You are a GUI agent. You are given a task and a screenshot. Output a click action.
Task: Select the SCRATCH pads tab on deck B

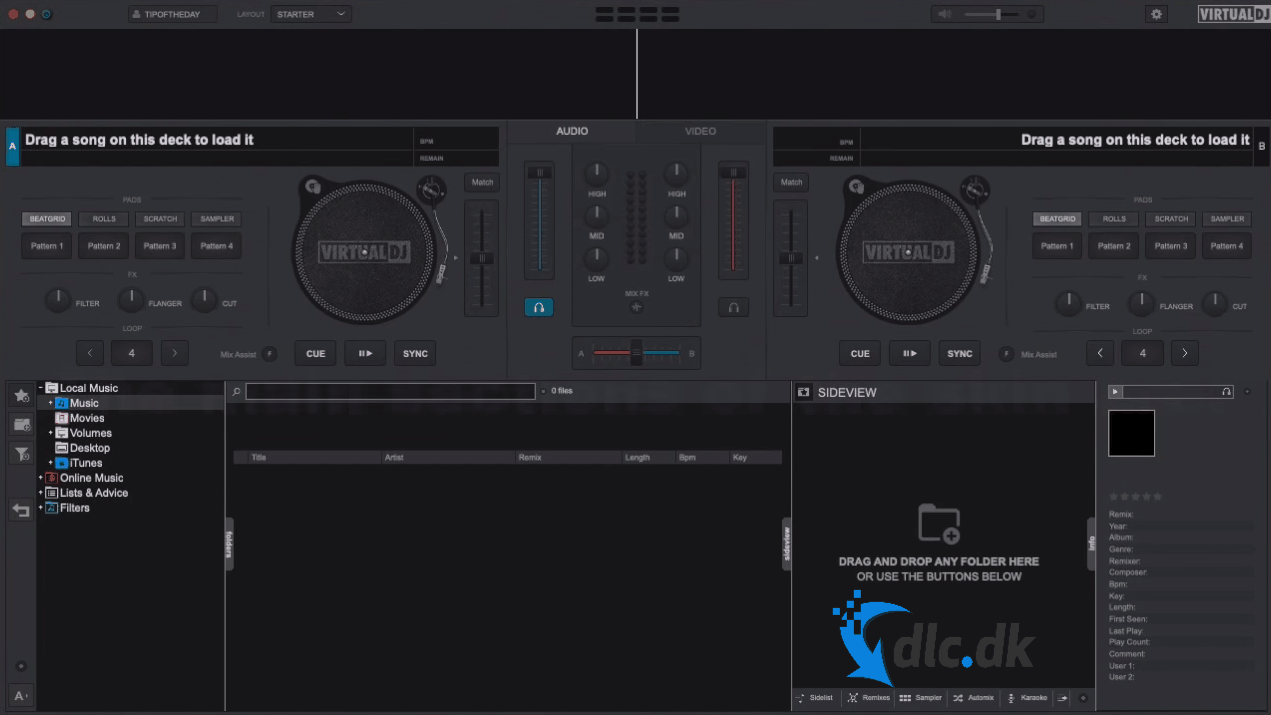click(1171, 218)
